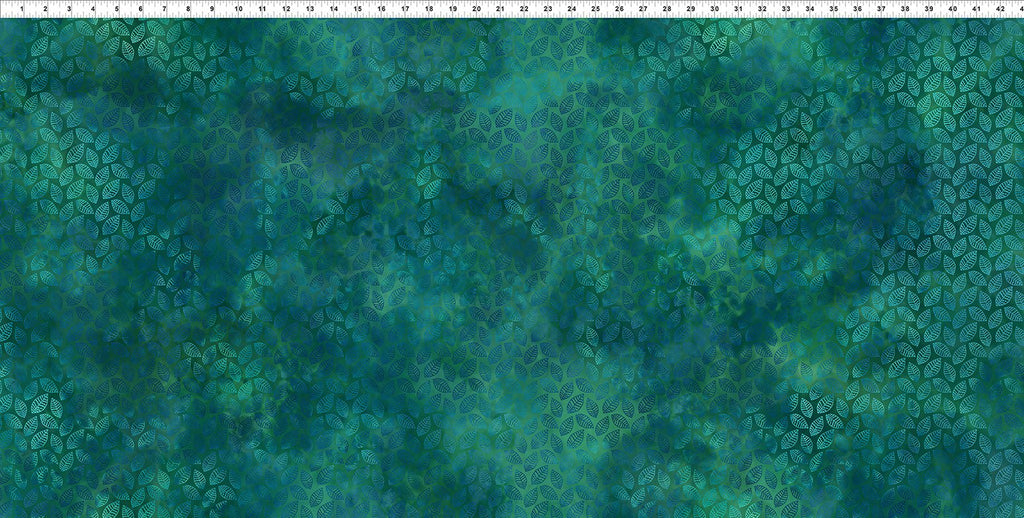Viewport: 1024px width, 518px height.
Task: Click the ruler mark labeled 15
Action: 357,9
